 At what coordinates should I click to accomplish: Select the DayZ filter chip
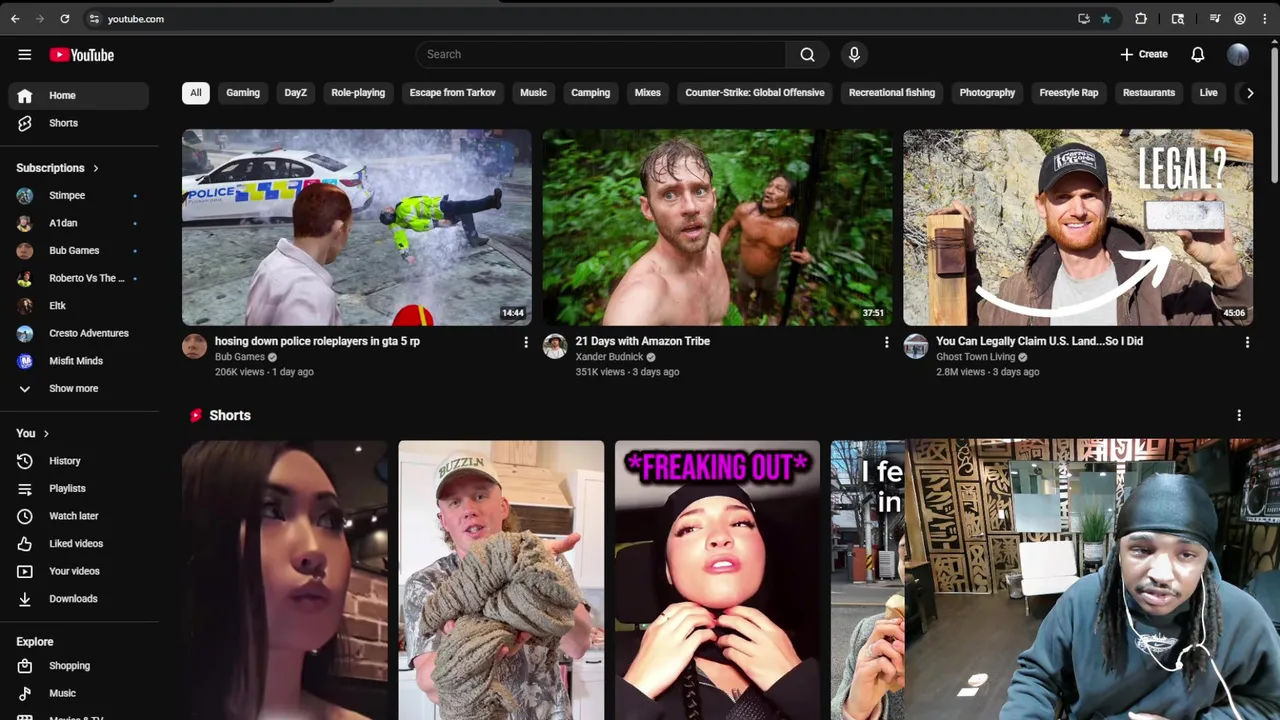point(295,93)
